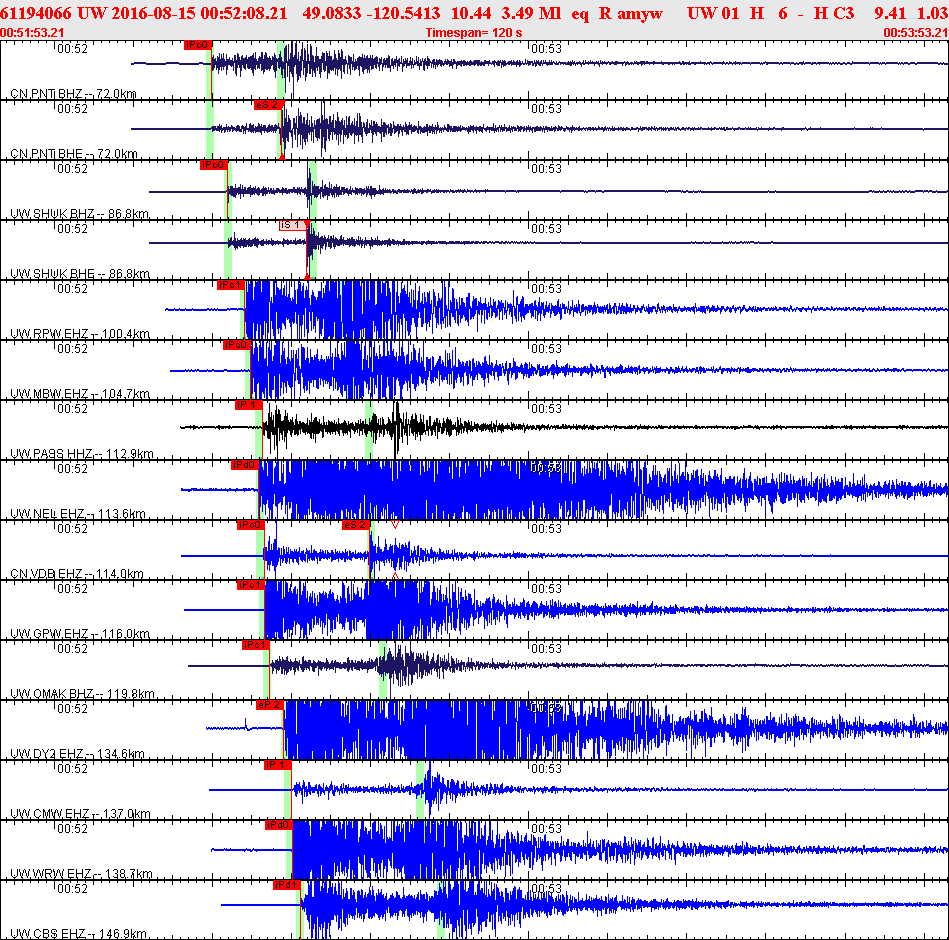
Task: Click the UW.RPW EHZ 100.4km channel label
Action: [x=80, y=334]
